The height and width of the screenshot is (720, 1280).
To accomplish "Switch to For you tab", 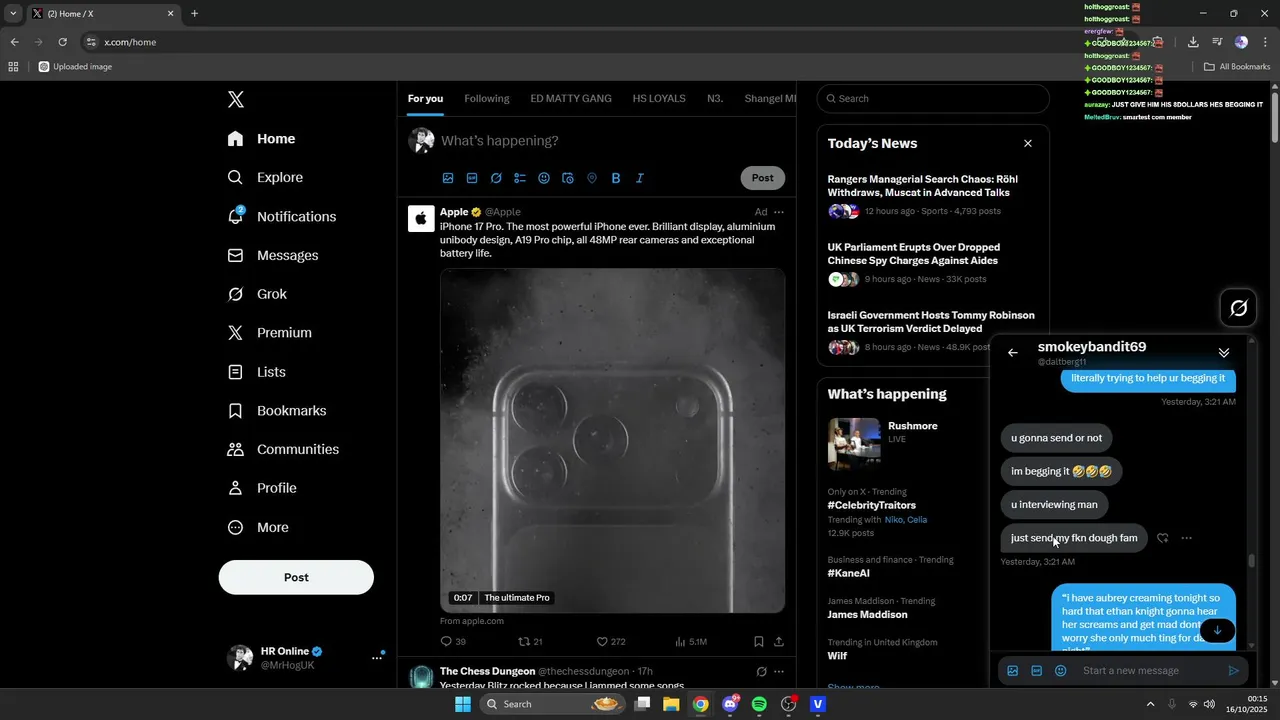I will 425,99.
